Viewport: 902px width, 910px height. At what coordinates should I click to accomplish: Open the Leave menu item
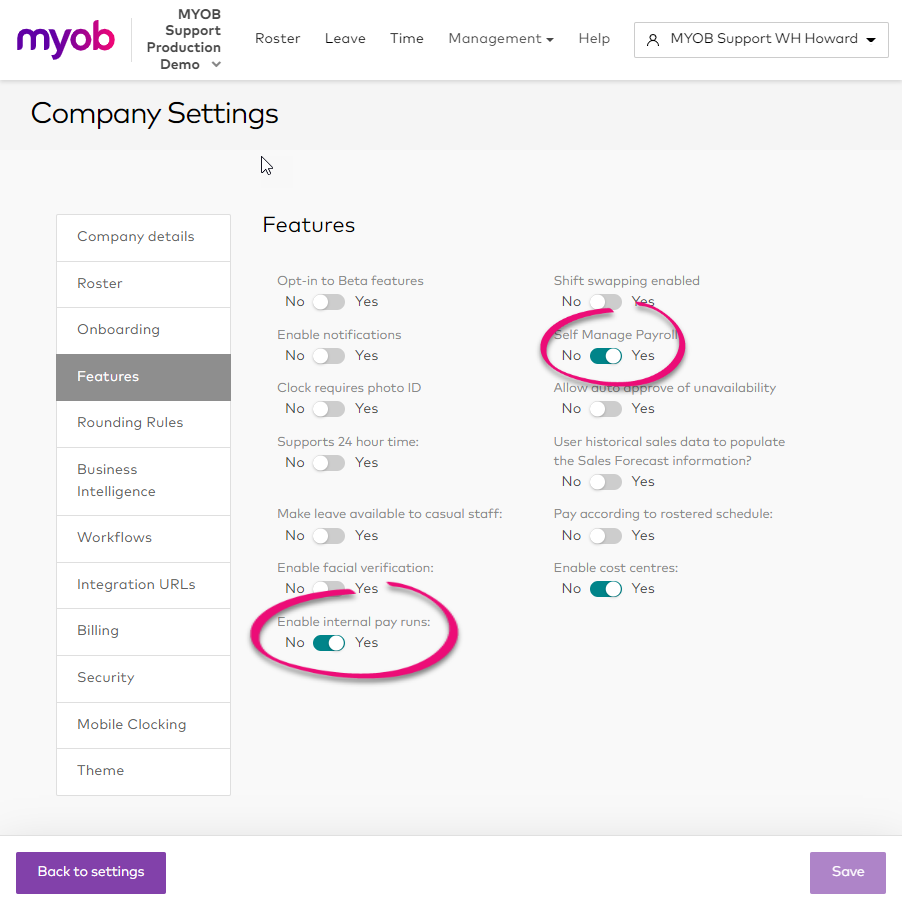[345, 38]
